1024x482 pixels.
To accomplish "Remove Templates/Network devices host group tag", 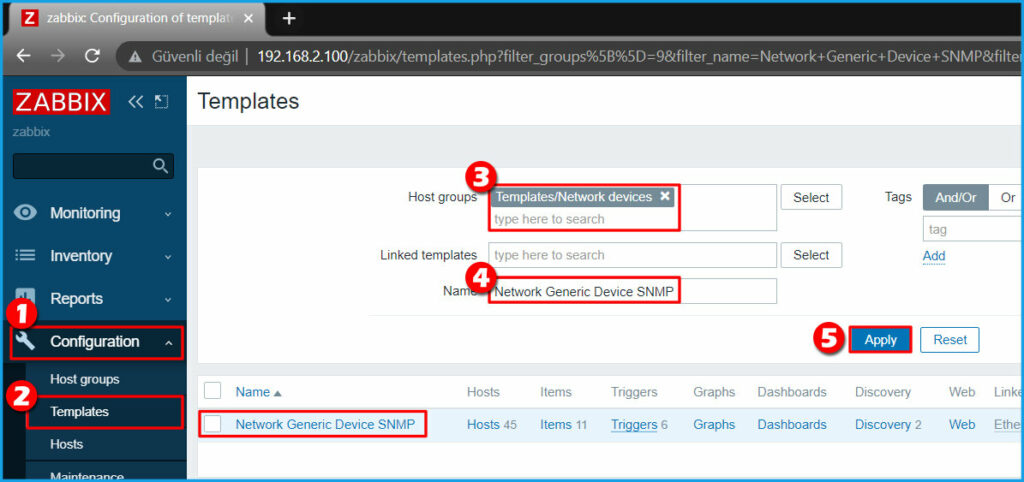I will (x=665, y=197).
